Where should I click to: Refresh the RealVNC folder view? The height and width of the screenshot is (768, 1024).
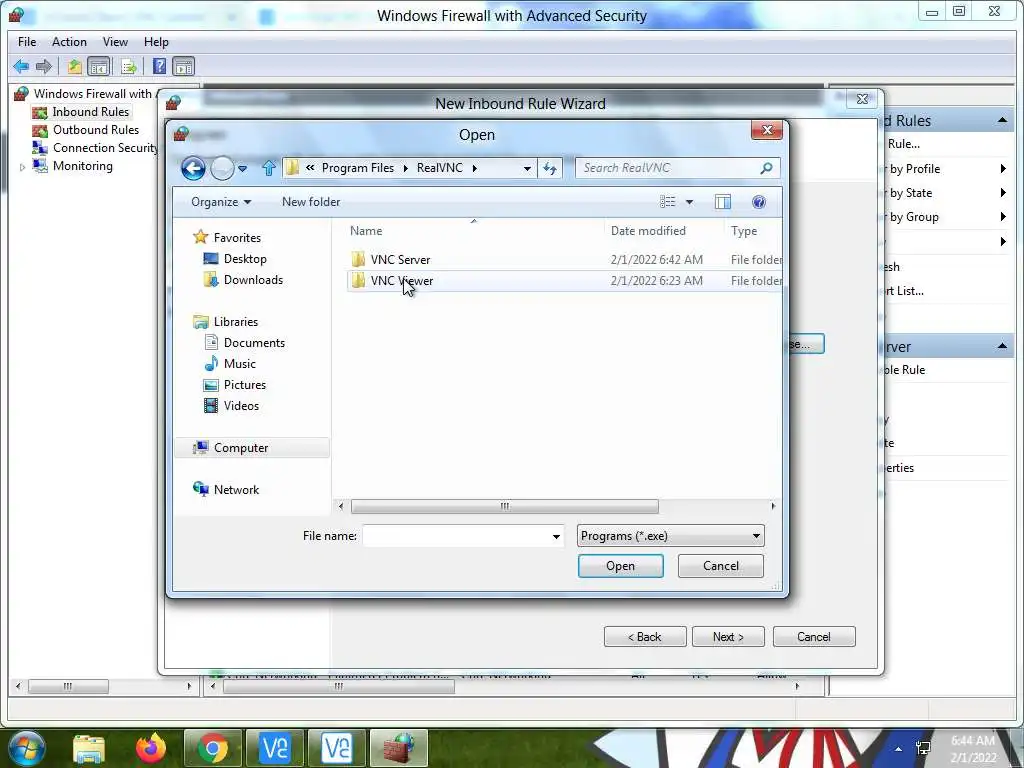(550, 168)
